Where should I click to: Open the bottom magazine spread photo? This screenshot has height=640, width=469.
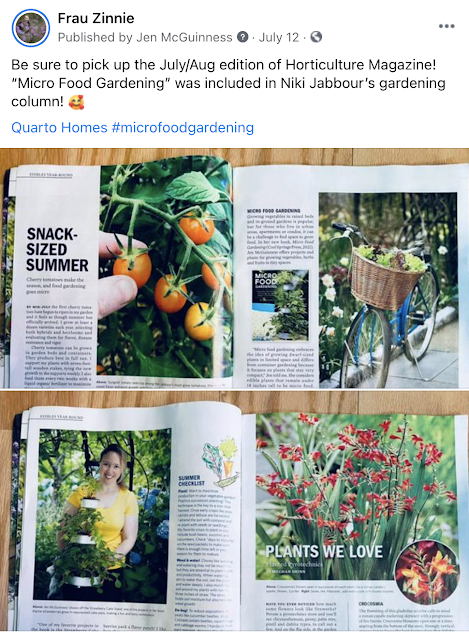pos(234,513)
